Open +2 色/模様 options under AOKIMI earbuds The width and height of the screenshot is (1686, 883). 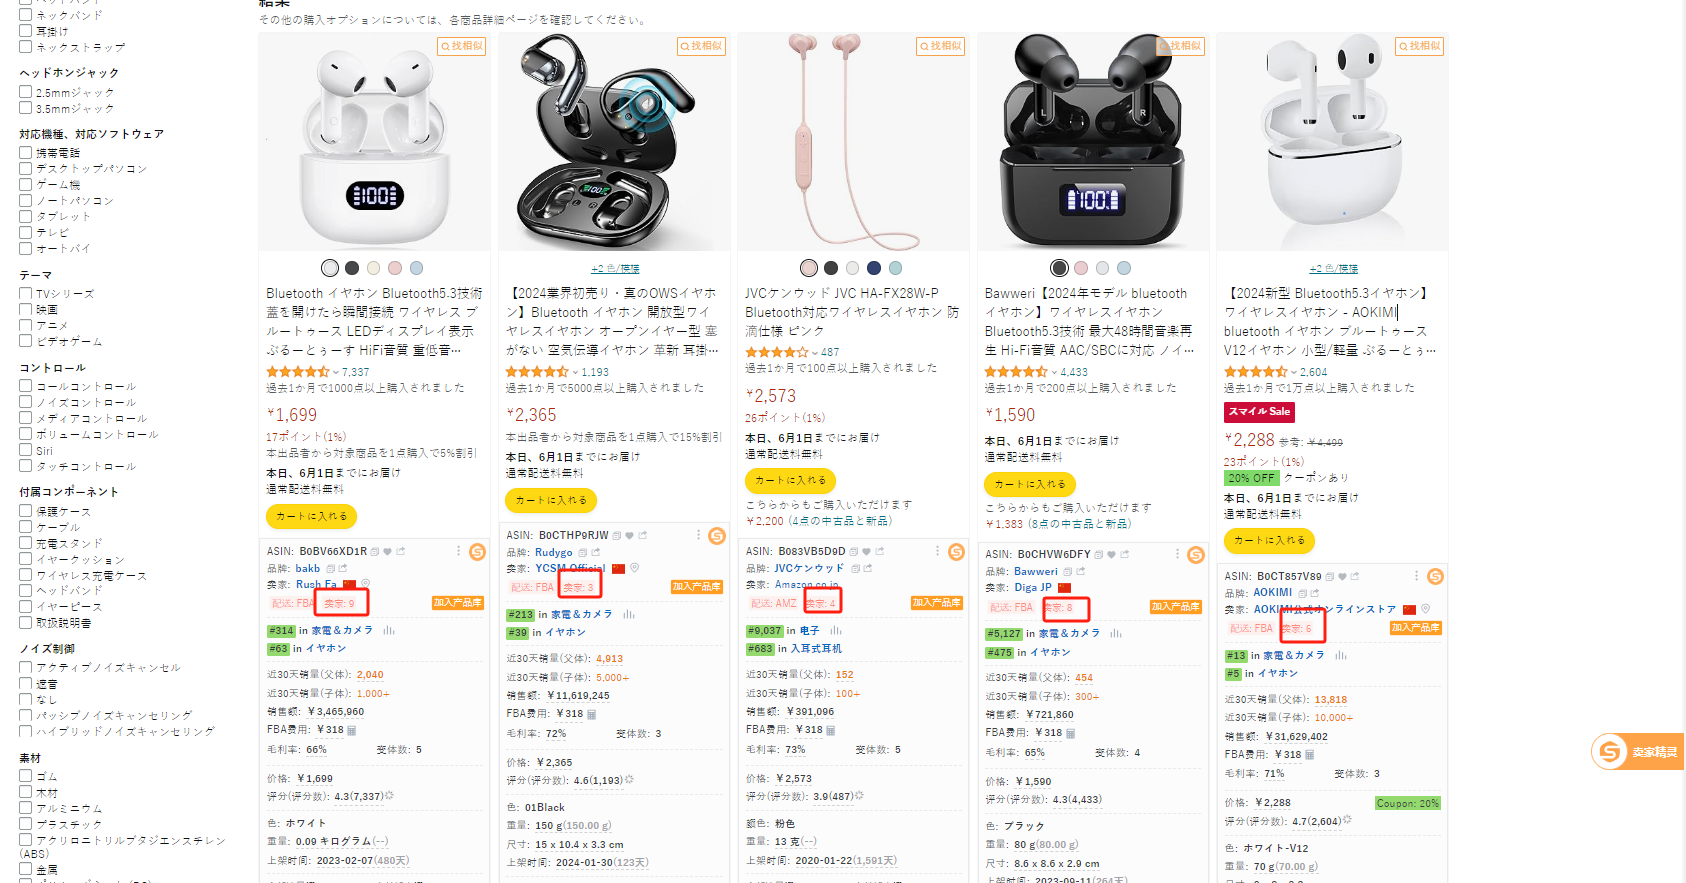(x=1334, y=269)
